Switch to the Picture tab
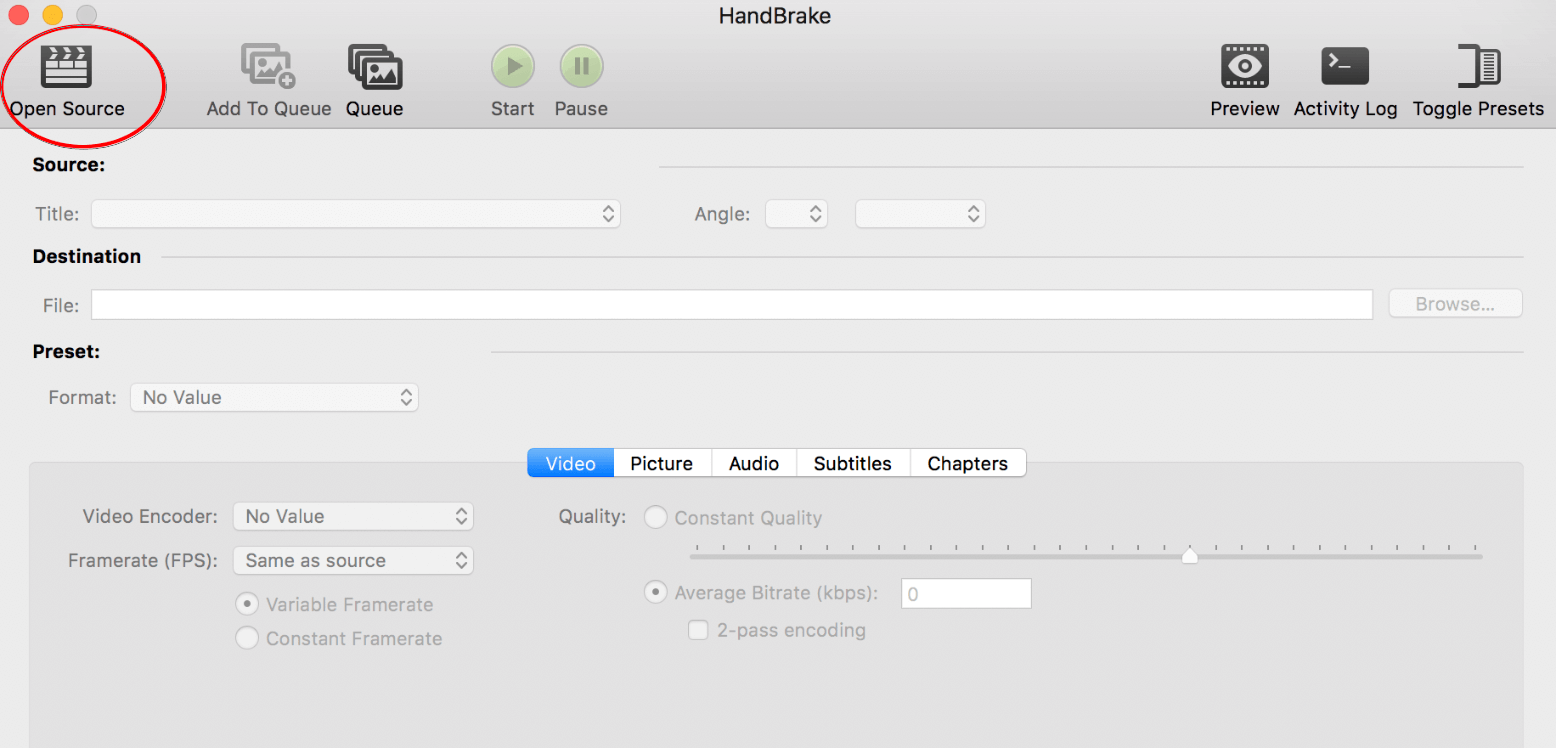The height and width of the screenshot is (748, 1556). [662, 463]
